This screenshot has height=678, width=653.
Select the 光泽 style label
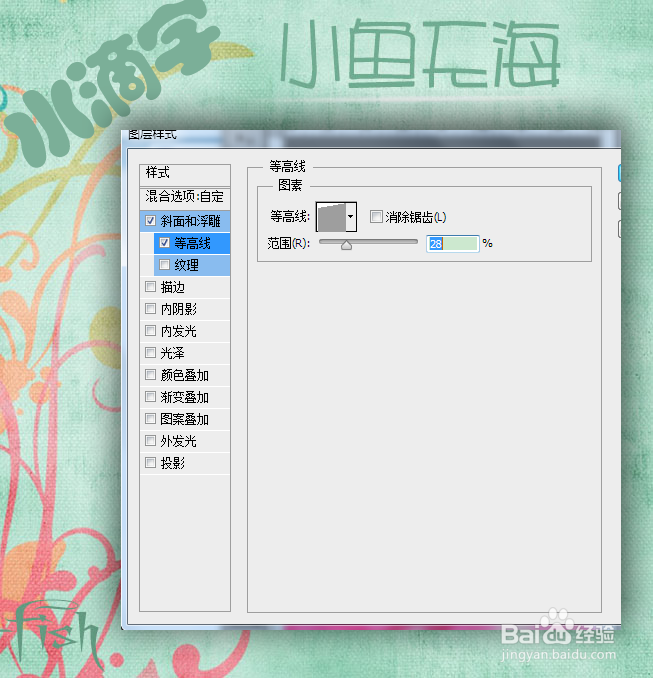click(x=173, y=353)
